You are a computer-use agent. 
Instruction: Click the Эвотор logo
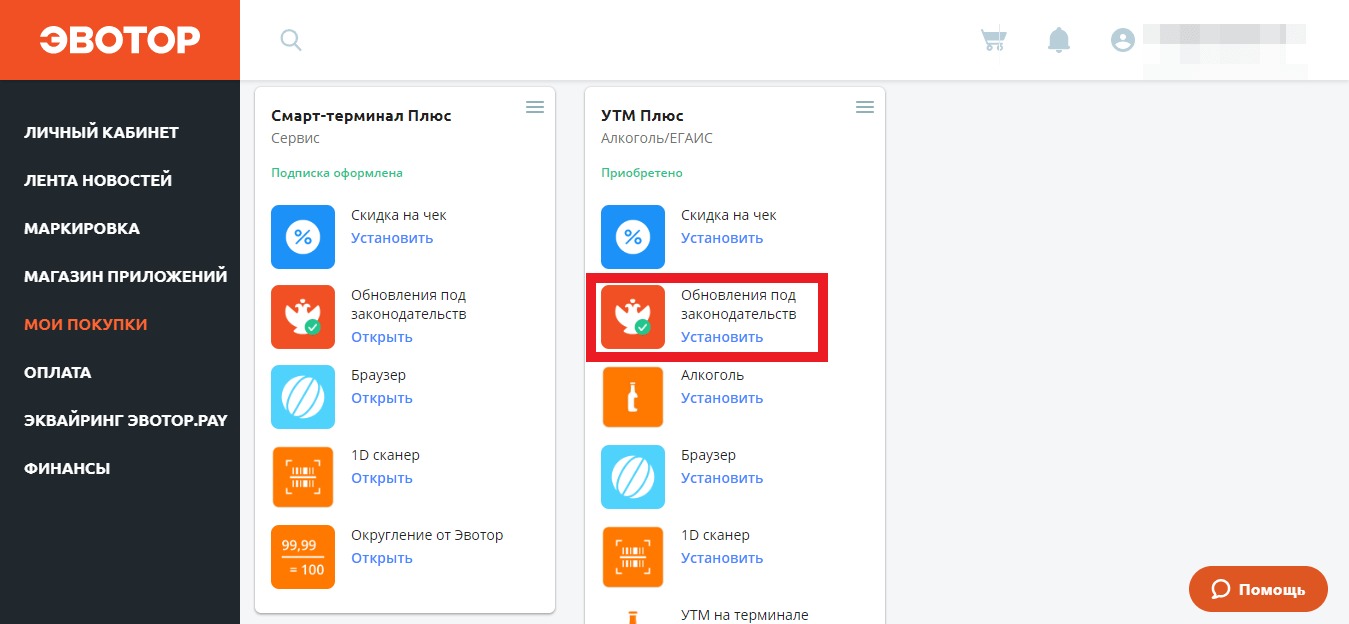click(x=120, y=40)
